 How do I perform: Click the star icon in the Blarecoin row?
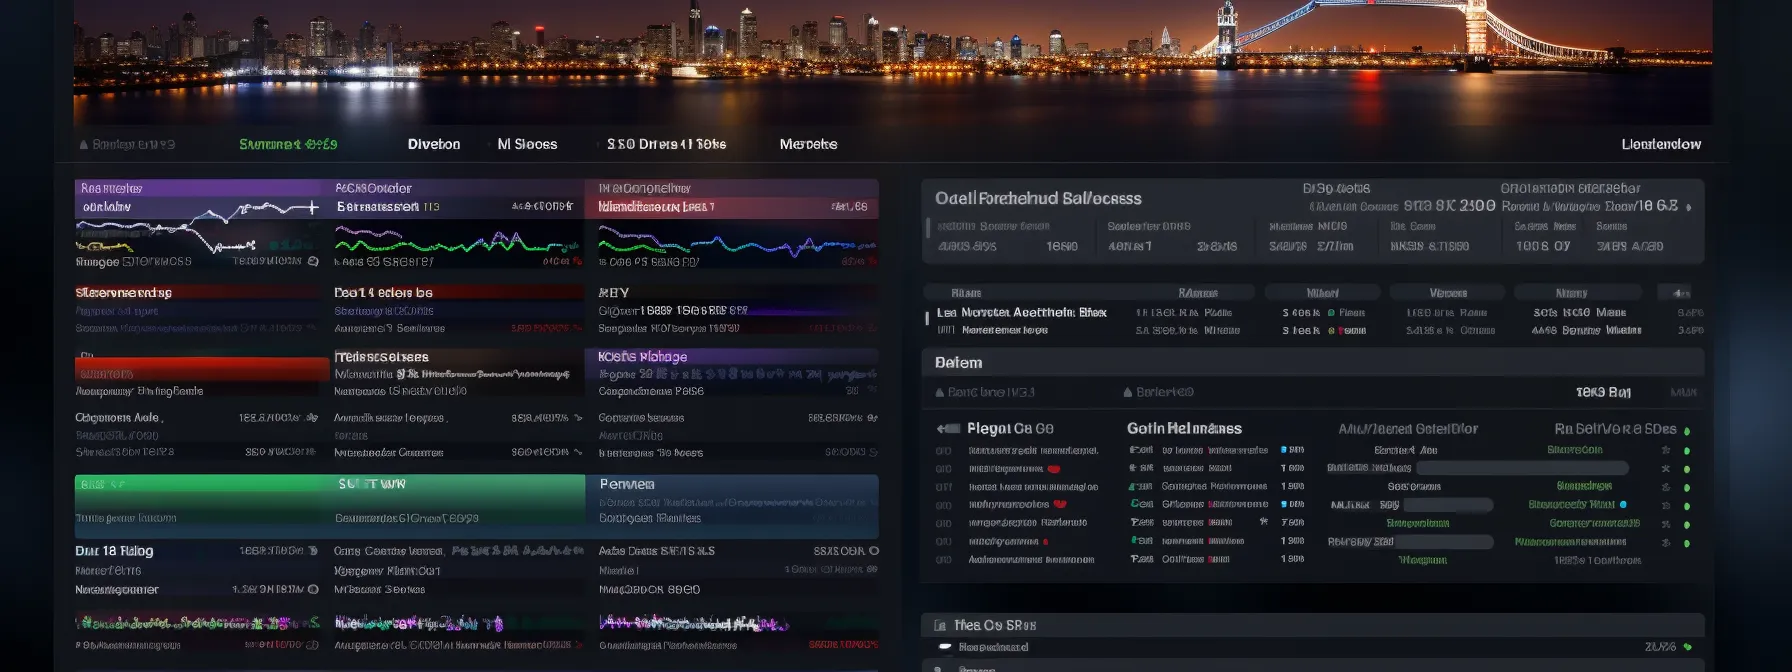[1666, 450]
